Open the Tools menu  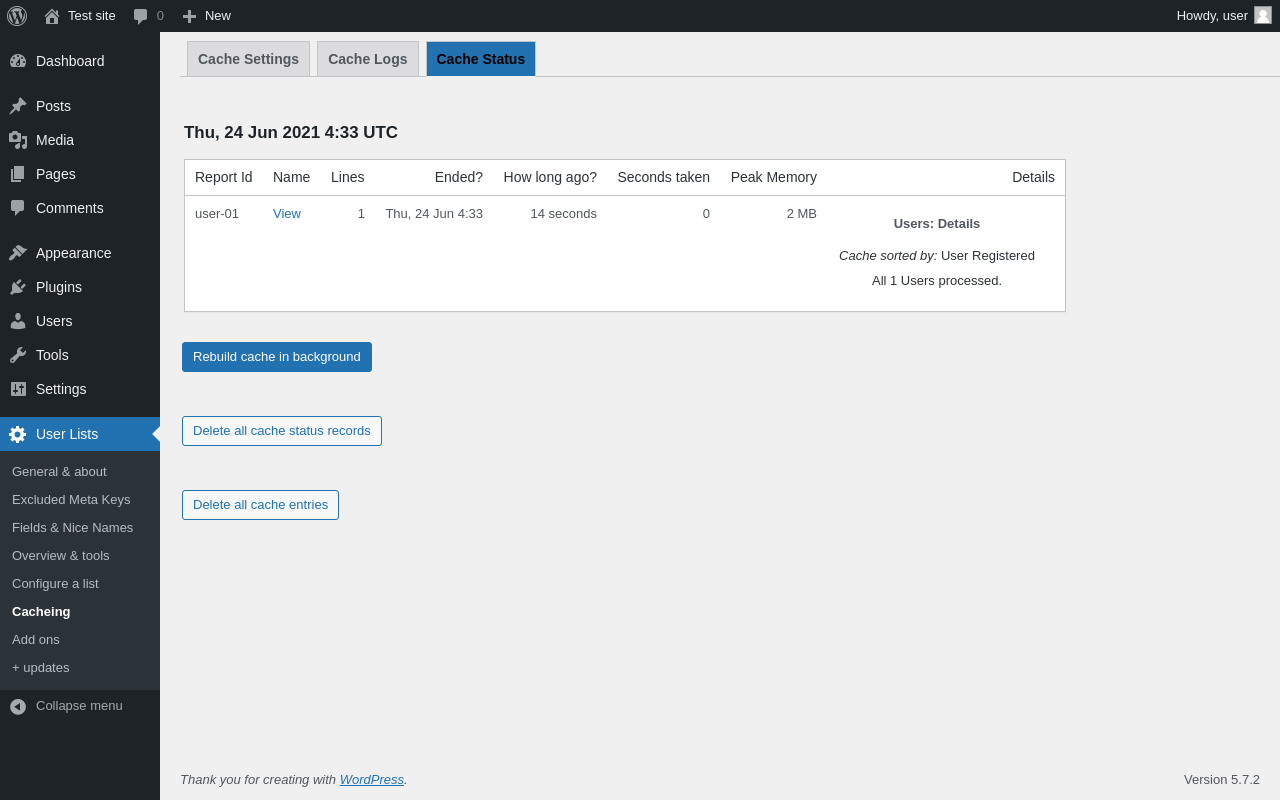tap(80, 355)
